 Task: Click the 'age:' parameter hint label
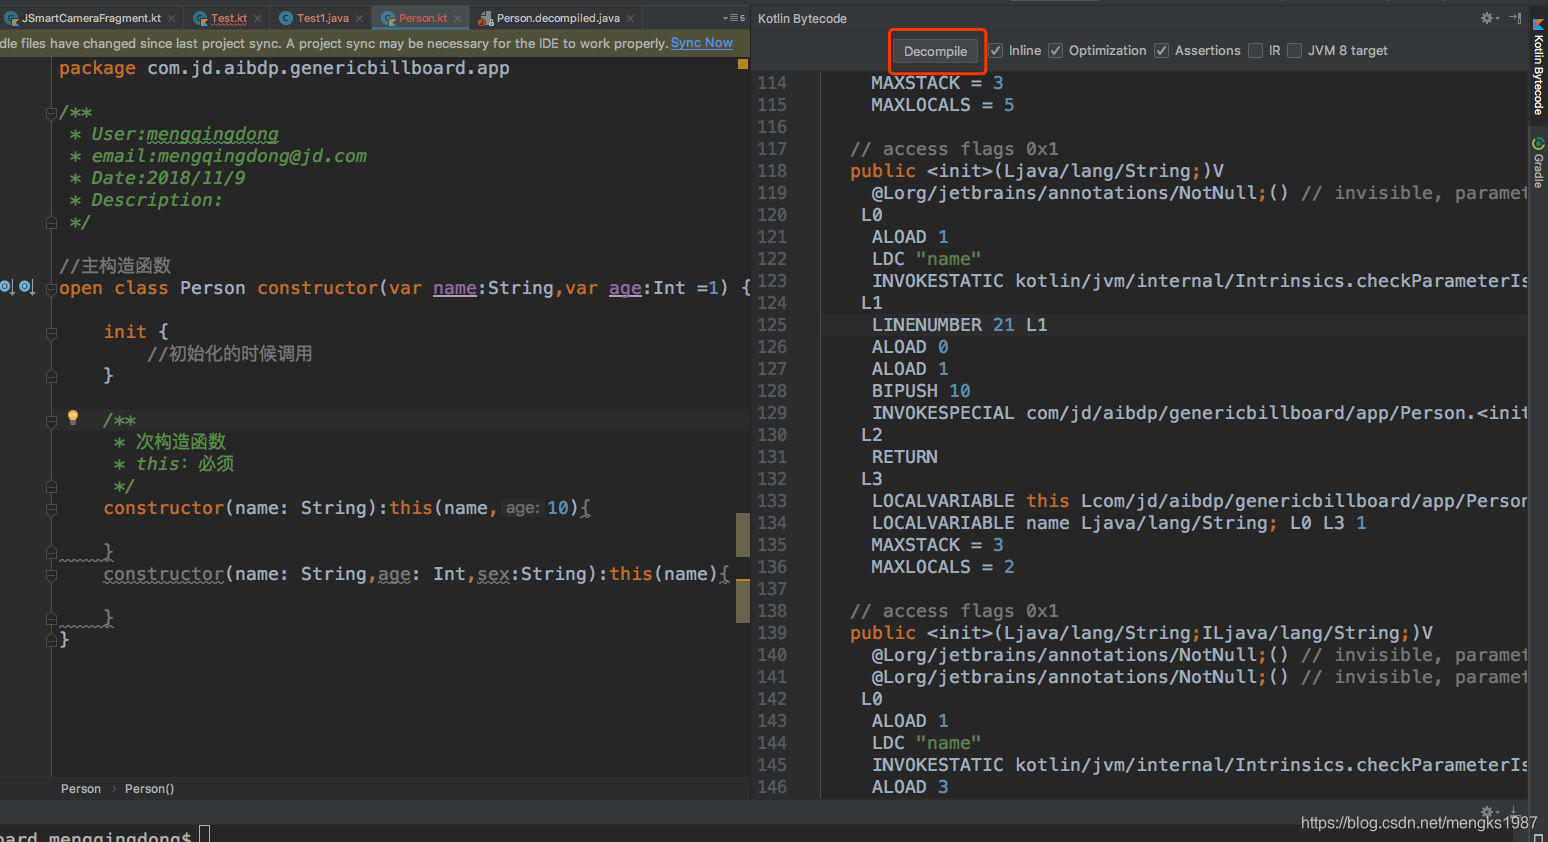tap(522, 508)
